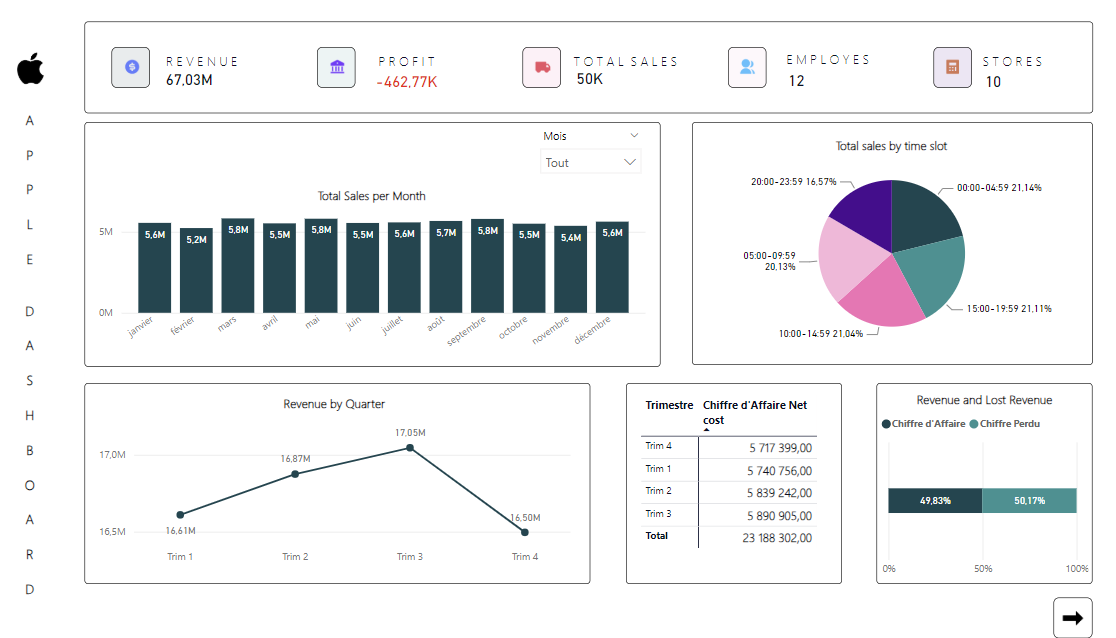Click the Apple logo icon
The height and width of the screenshot is (638, 1116).
coord(30,70)
